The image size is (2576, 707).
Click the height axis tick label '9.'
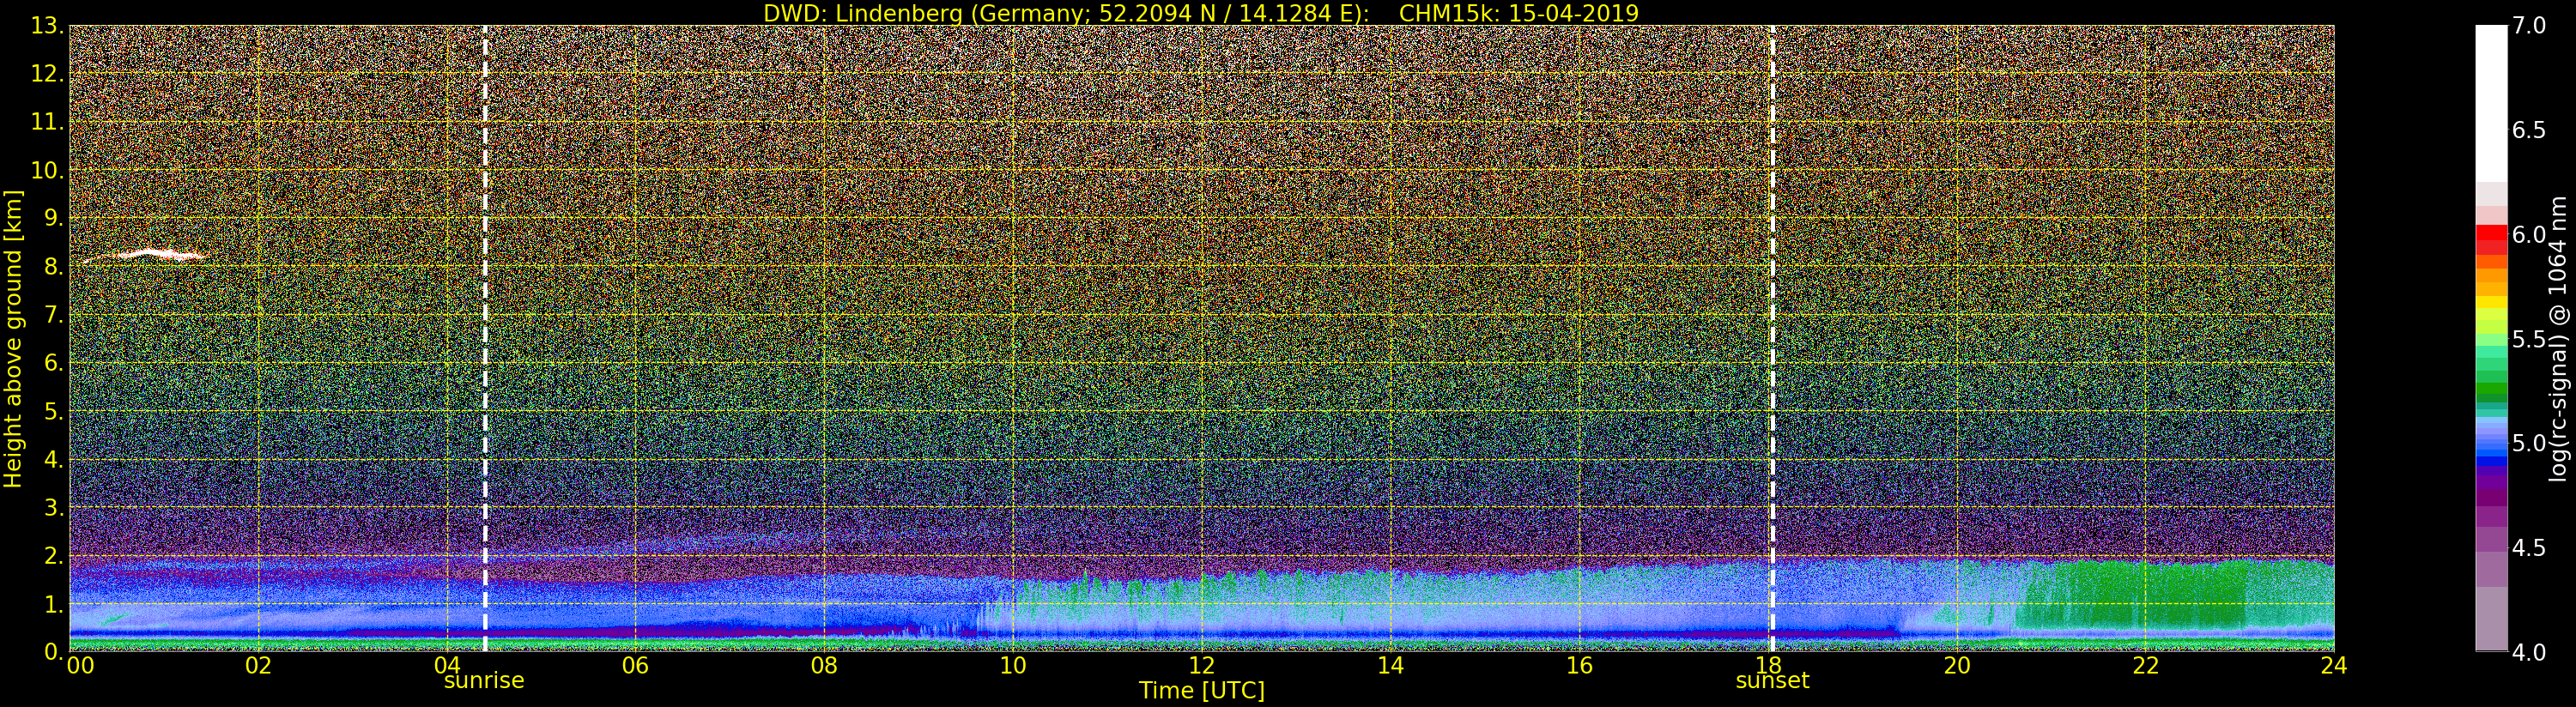point(53,218)
